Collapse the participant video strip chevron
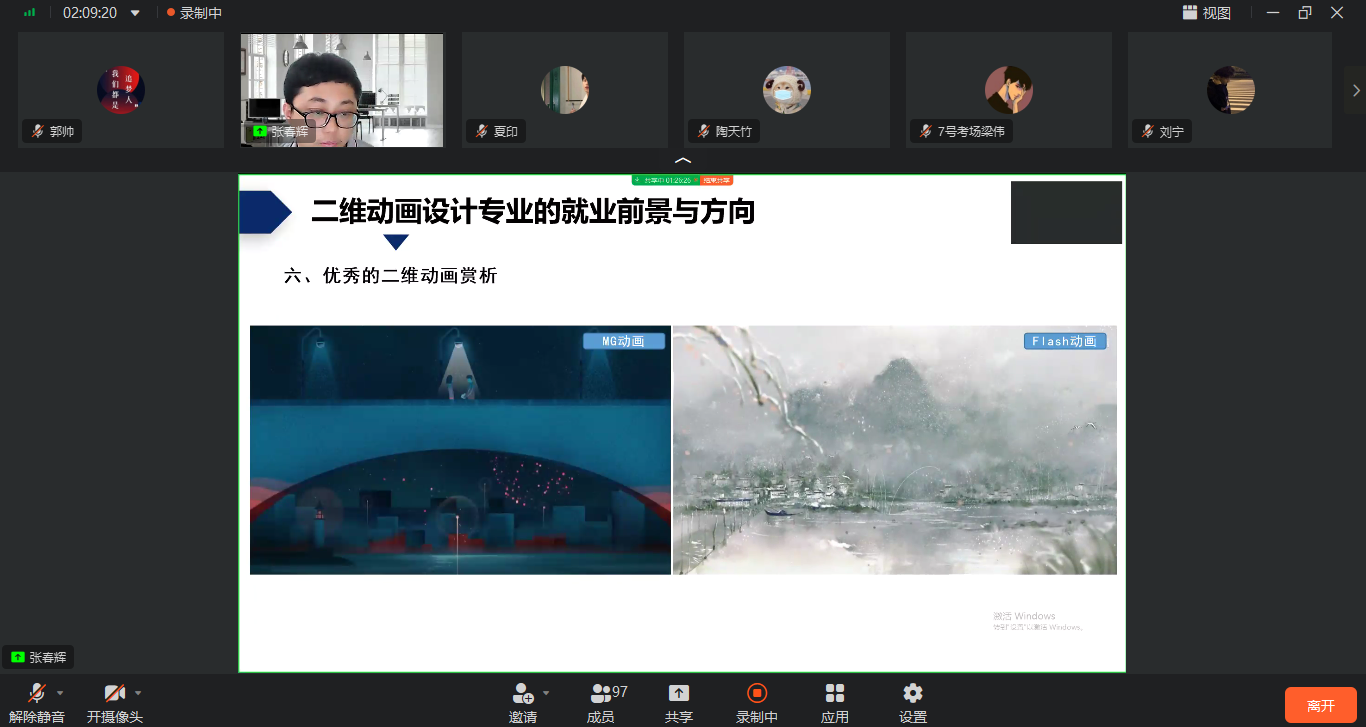1366x727 pixels. pyautogui.click(x=683, y=160)
